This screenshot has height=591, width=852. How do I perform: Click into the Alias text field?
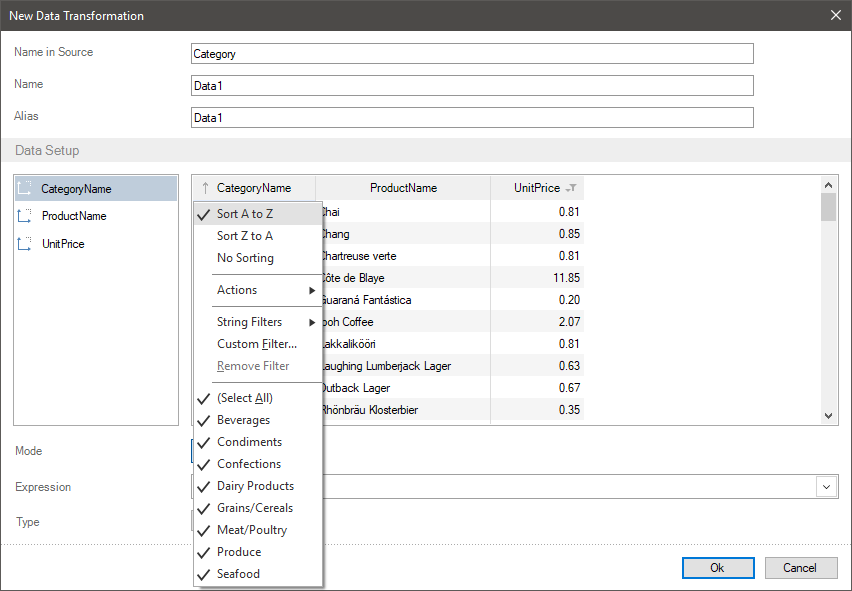(x=471, y=118)
